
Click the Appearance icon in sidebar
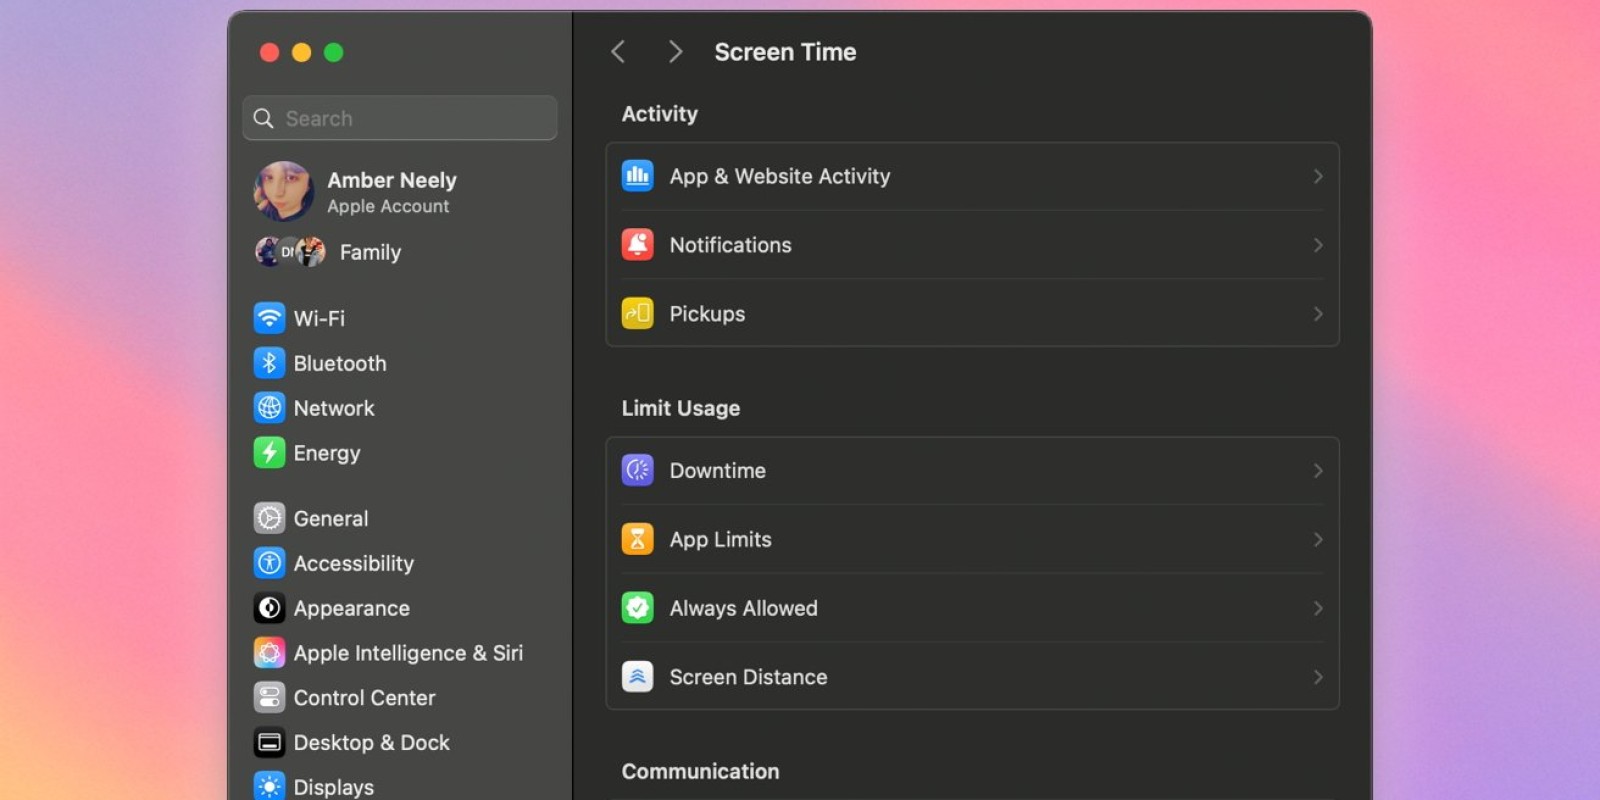(269, 608)
